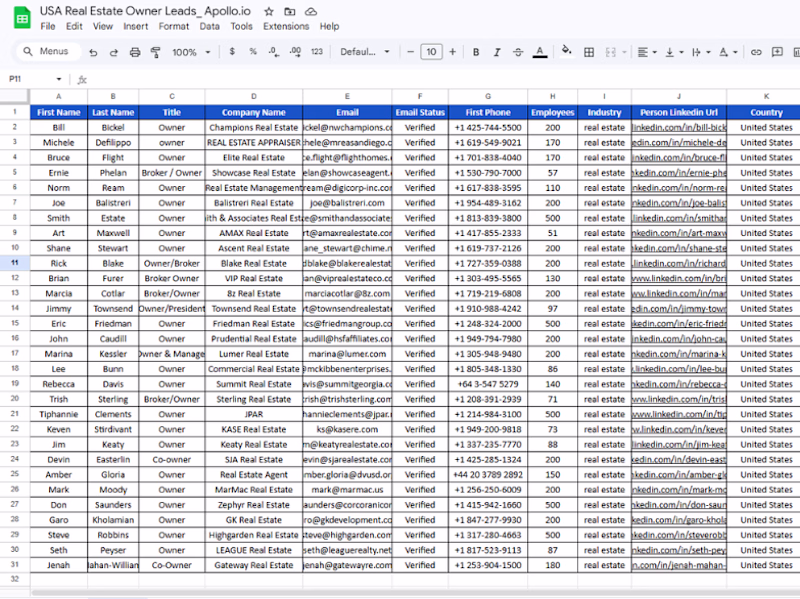Viewport: 800px width, 599px height.
Task: Star this spreadsheet
Action: 269,11
